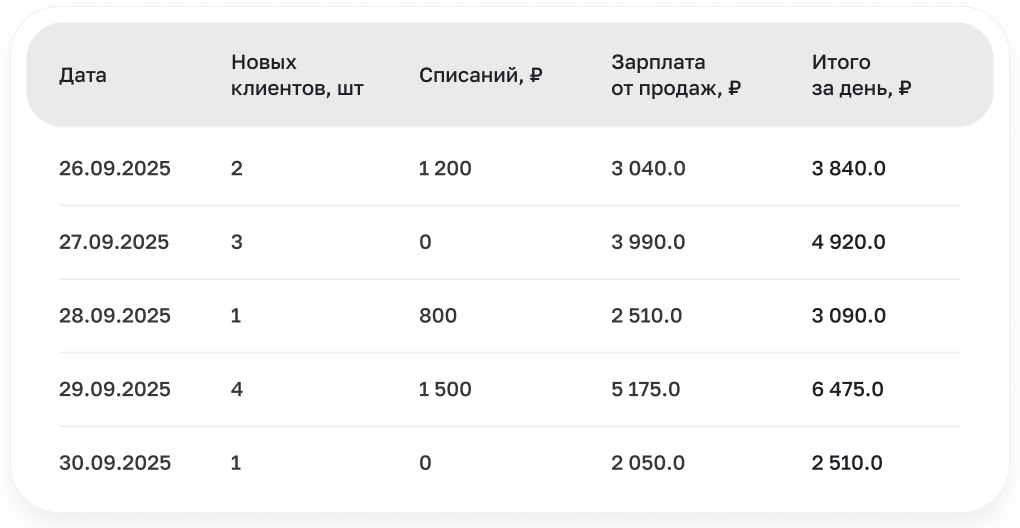Click the Зарплата от продаж, ₽ header

point(676,75)
